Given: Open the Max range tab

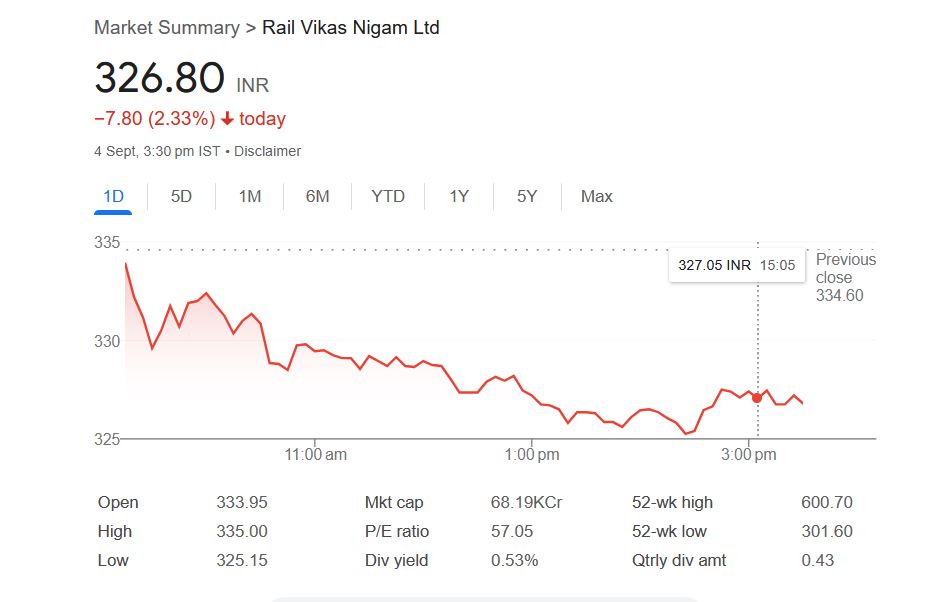Looking at the screenshot, I should click(596, 196).
